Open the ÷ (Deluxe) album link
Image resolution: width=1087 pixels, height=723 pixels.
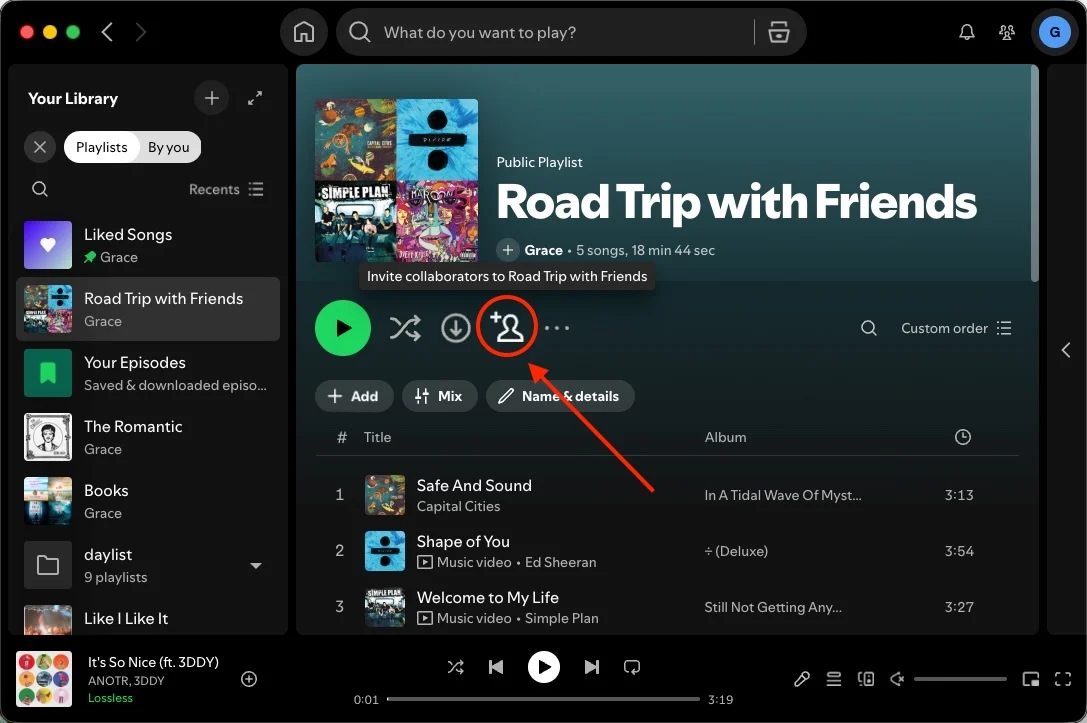pos(736,551)
